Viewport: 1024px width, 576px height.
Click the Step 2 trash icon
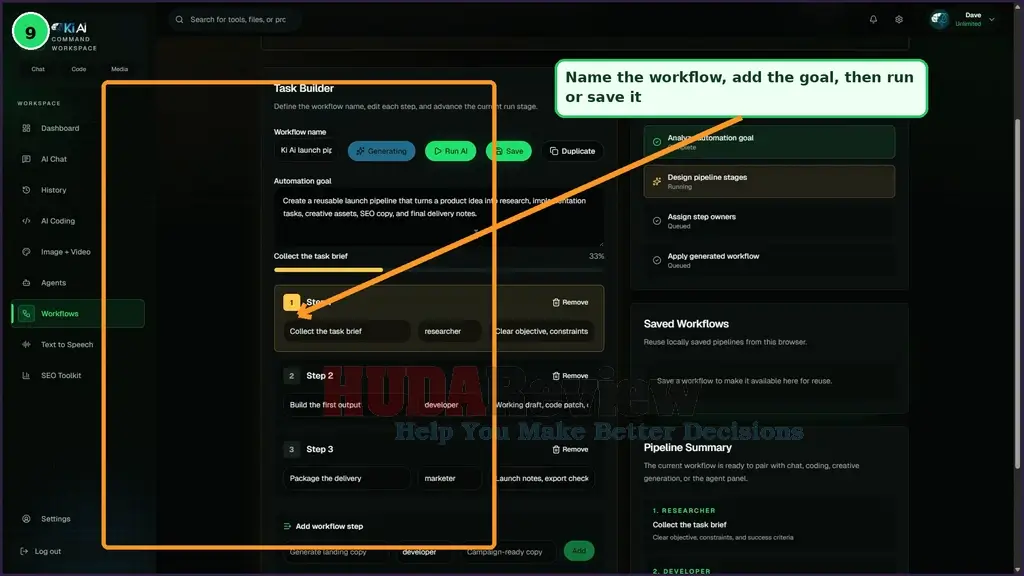[x=556, y=376]
